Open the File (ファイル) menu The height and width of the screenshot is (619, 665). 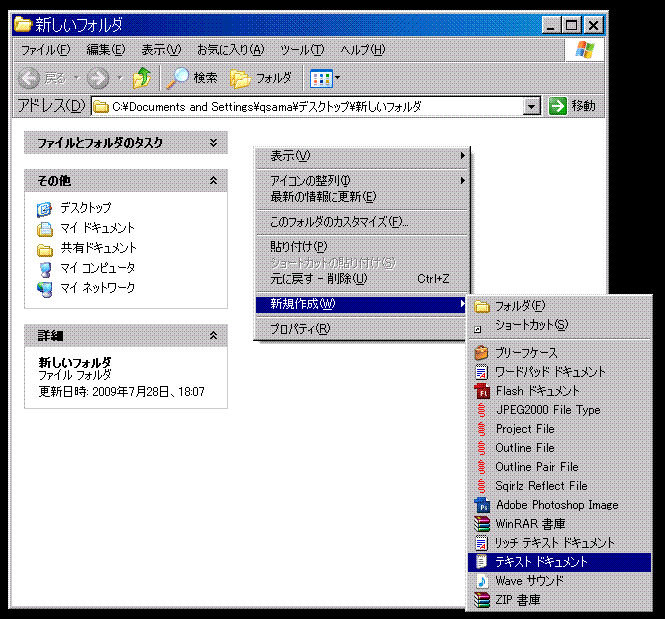(45, 50)
